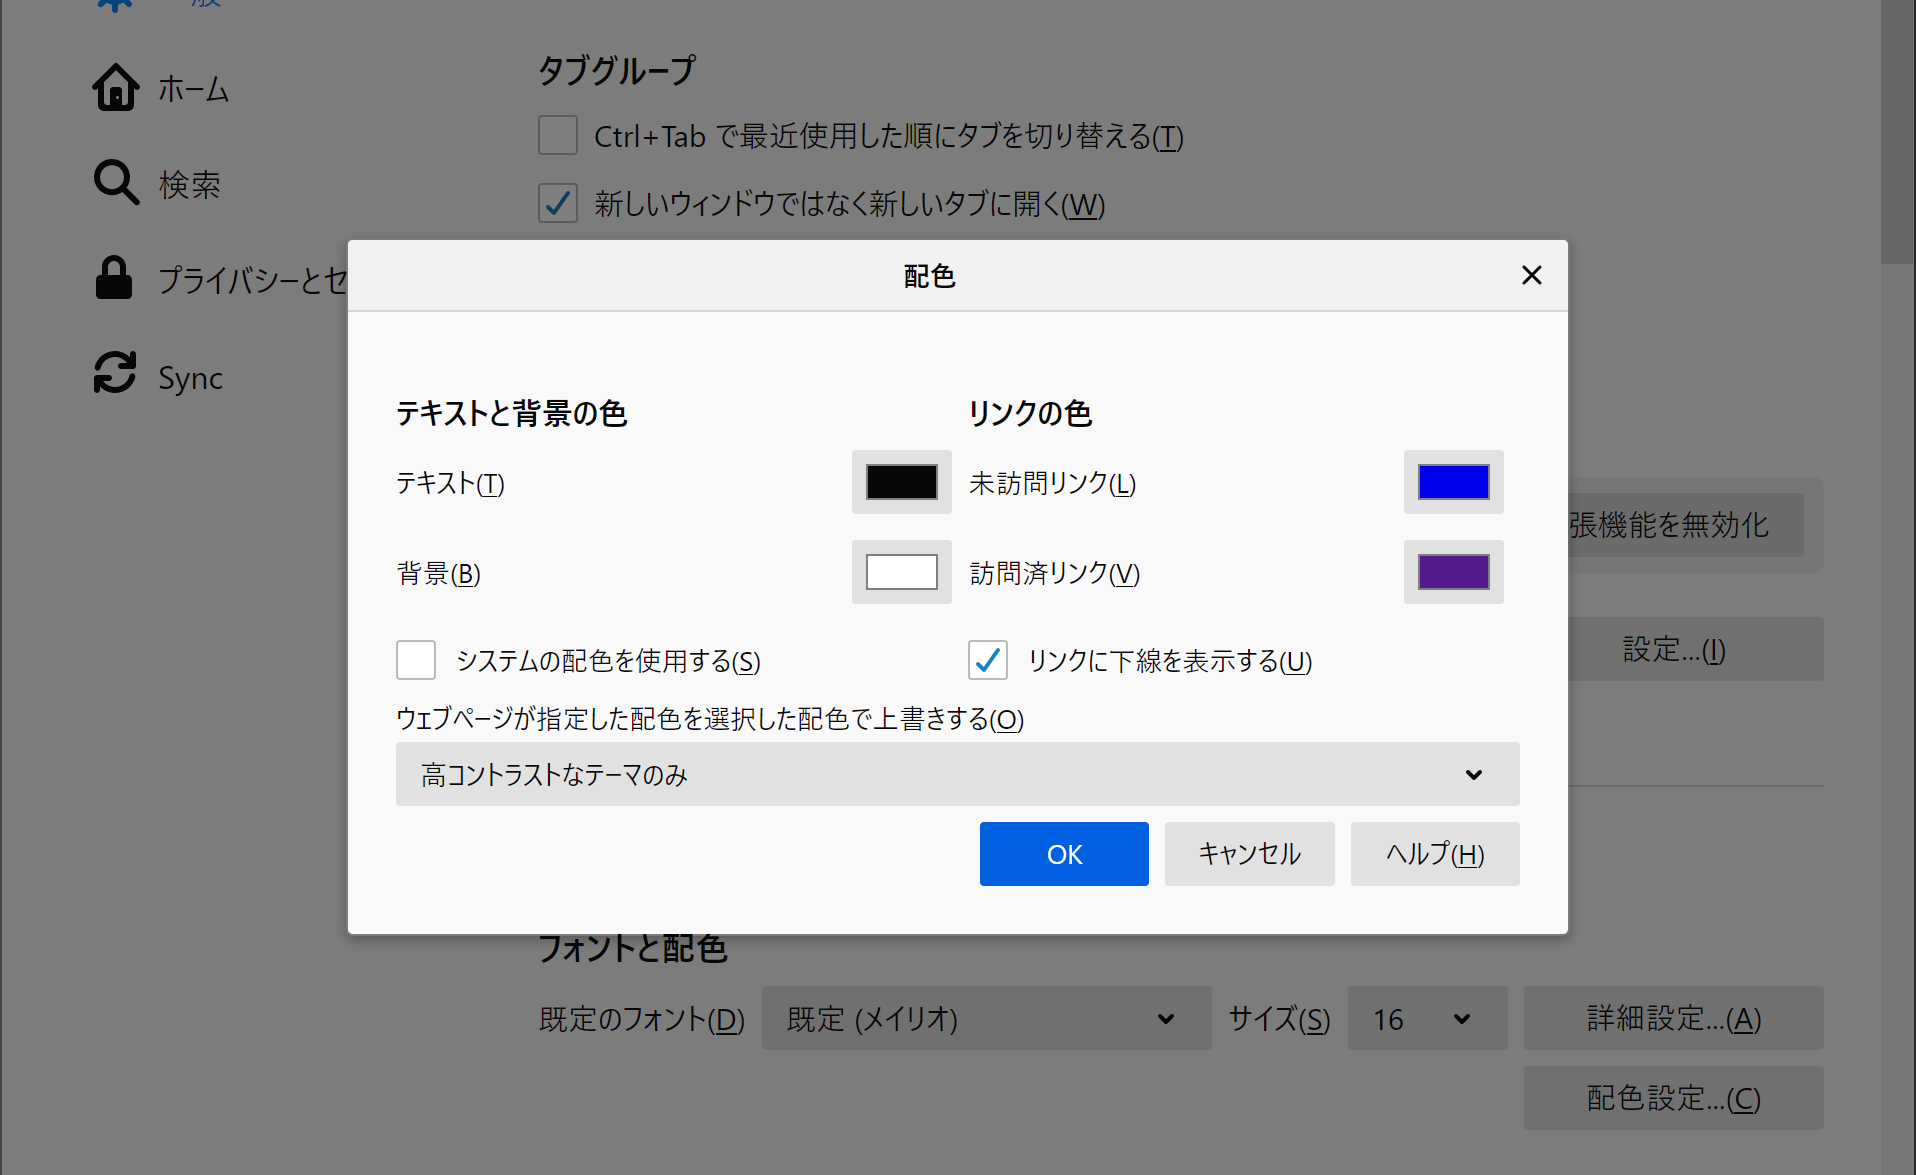Click the Sync arrows icon in sidebar

click(115, 374)
